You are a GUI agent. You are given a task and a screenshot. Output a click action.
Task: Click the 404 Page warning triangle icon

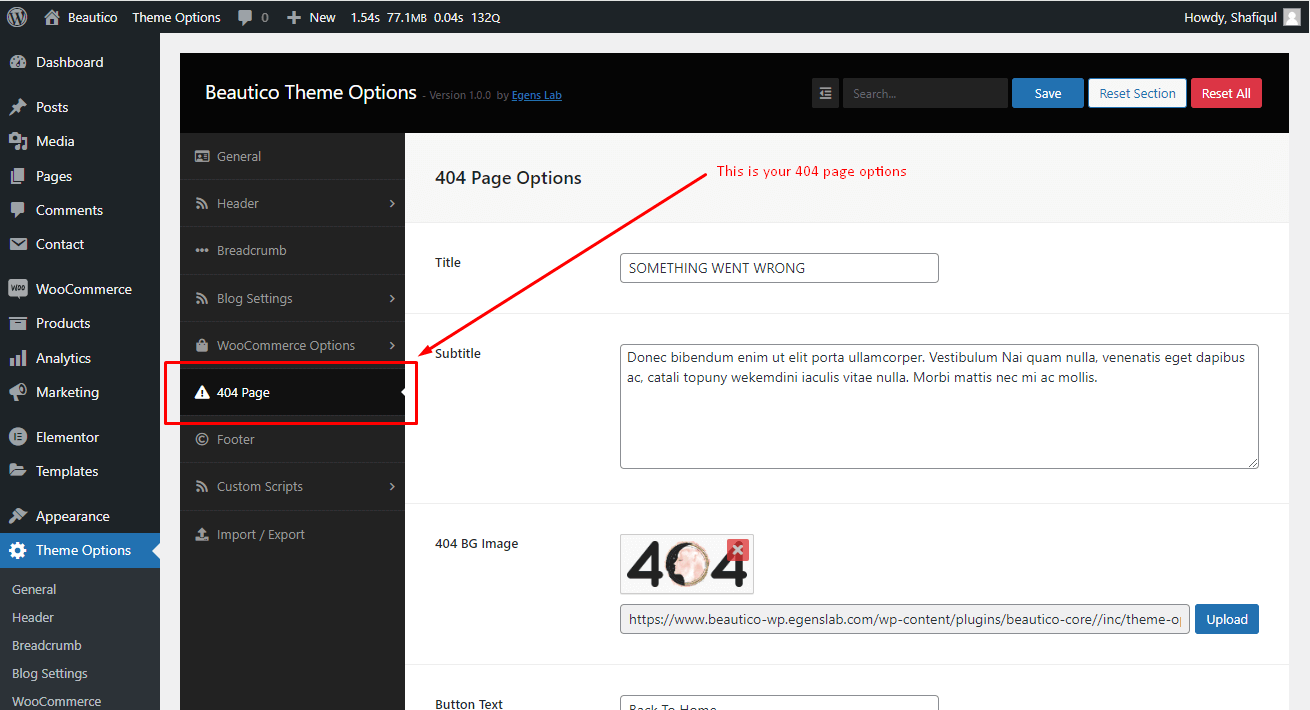tap(202, 392)
